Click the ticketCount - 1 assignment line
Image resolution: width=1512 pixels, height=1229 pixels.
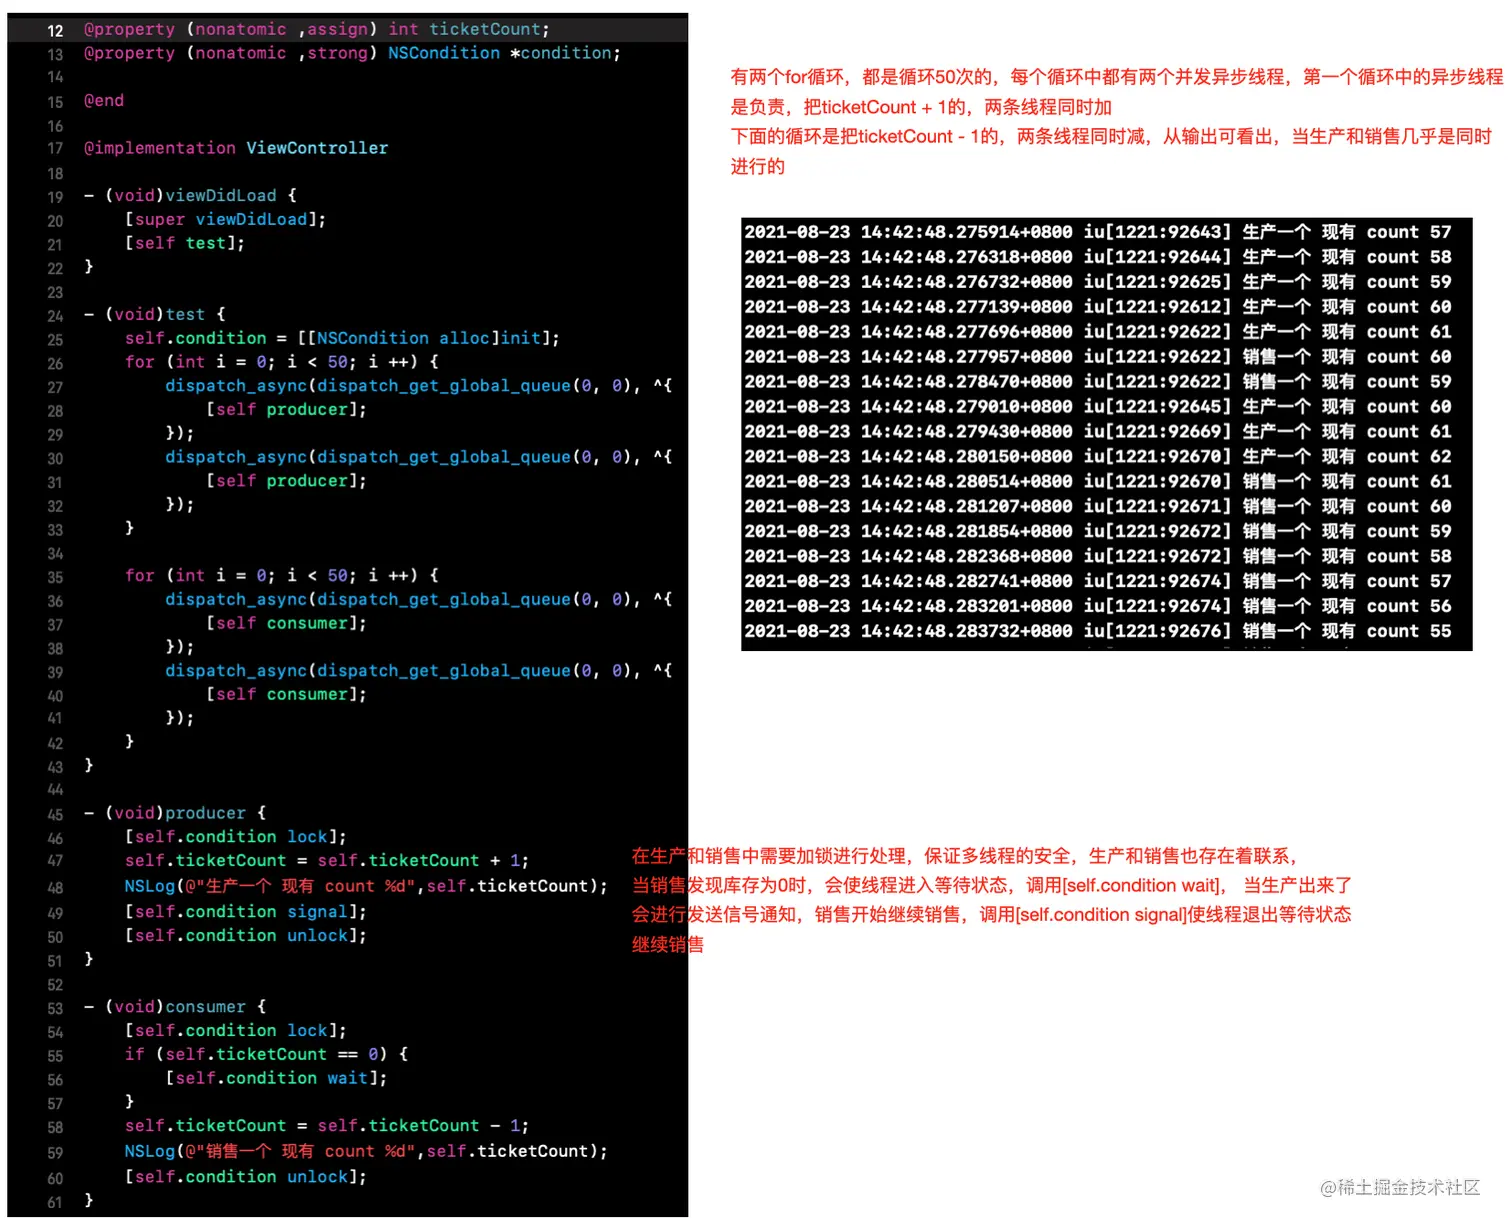(326, 1126)
